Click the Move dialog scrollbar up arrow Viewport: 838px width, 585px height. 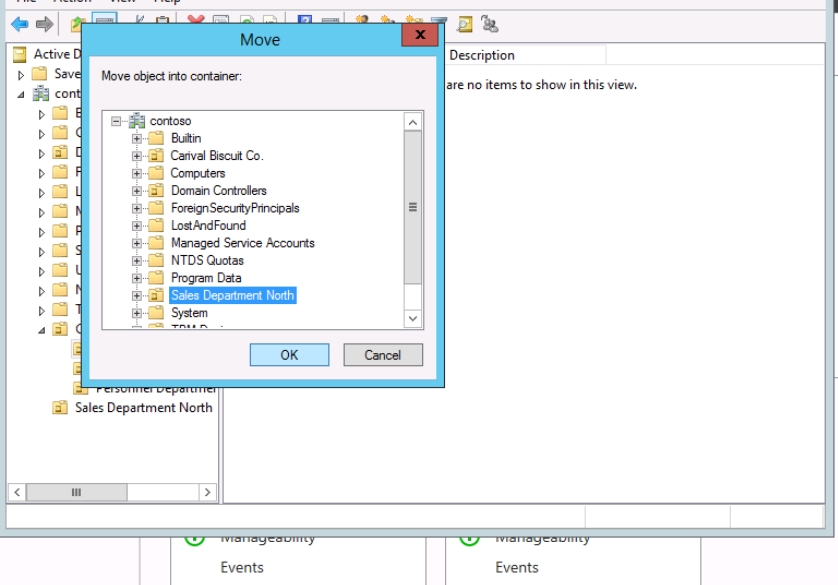tap(413, 122)
